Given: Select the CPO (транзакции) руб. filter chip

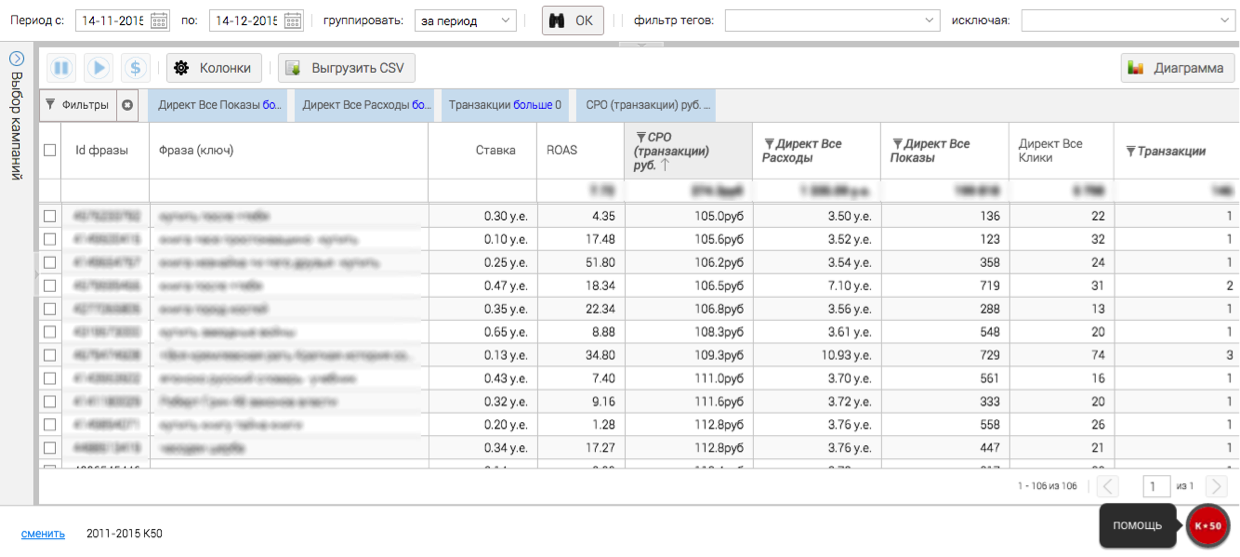Looking at the screenshot, I should click(x=647, y=104).
